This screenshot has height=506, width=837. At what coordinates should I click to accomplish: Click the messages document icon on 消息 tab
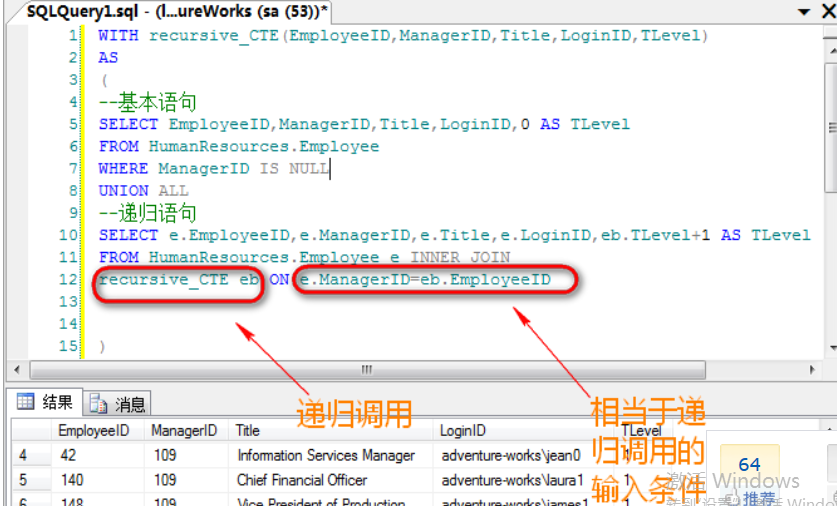98,404
